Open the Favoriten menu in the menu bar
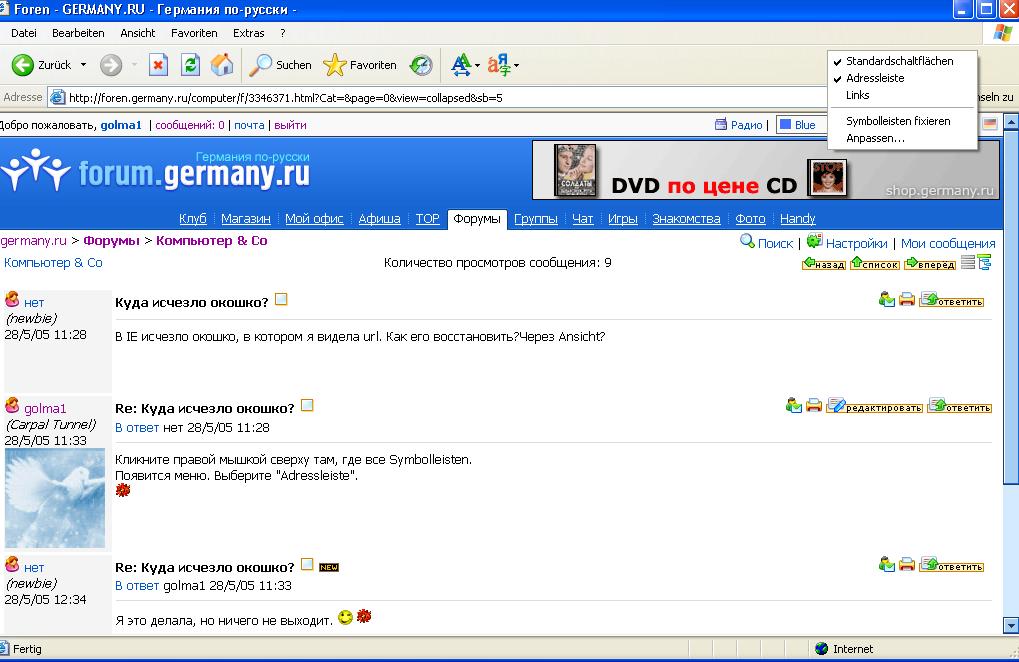This screenshot has height=662, width=1019. [x=194, y=33]
